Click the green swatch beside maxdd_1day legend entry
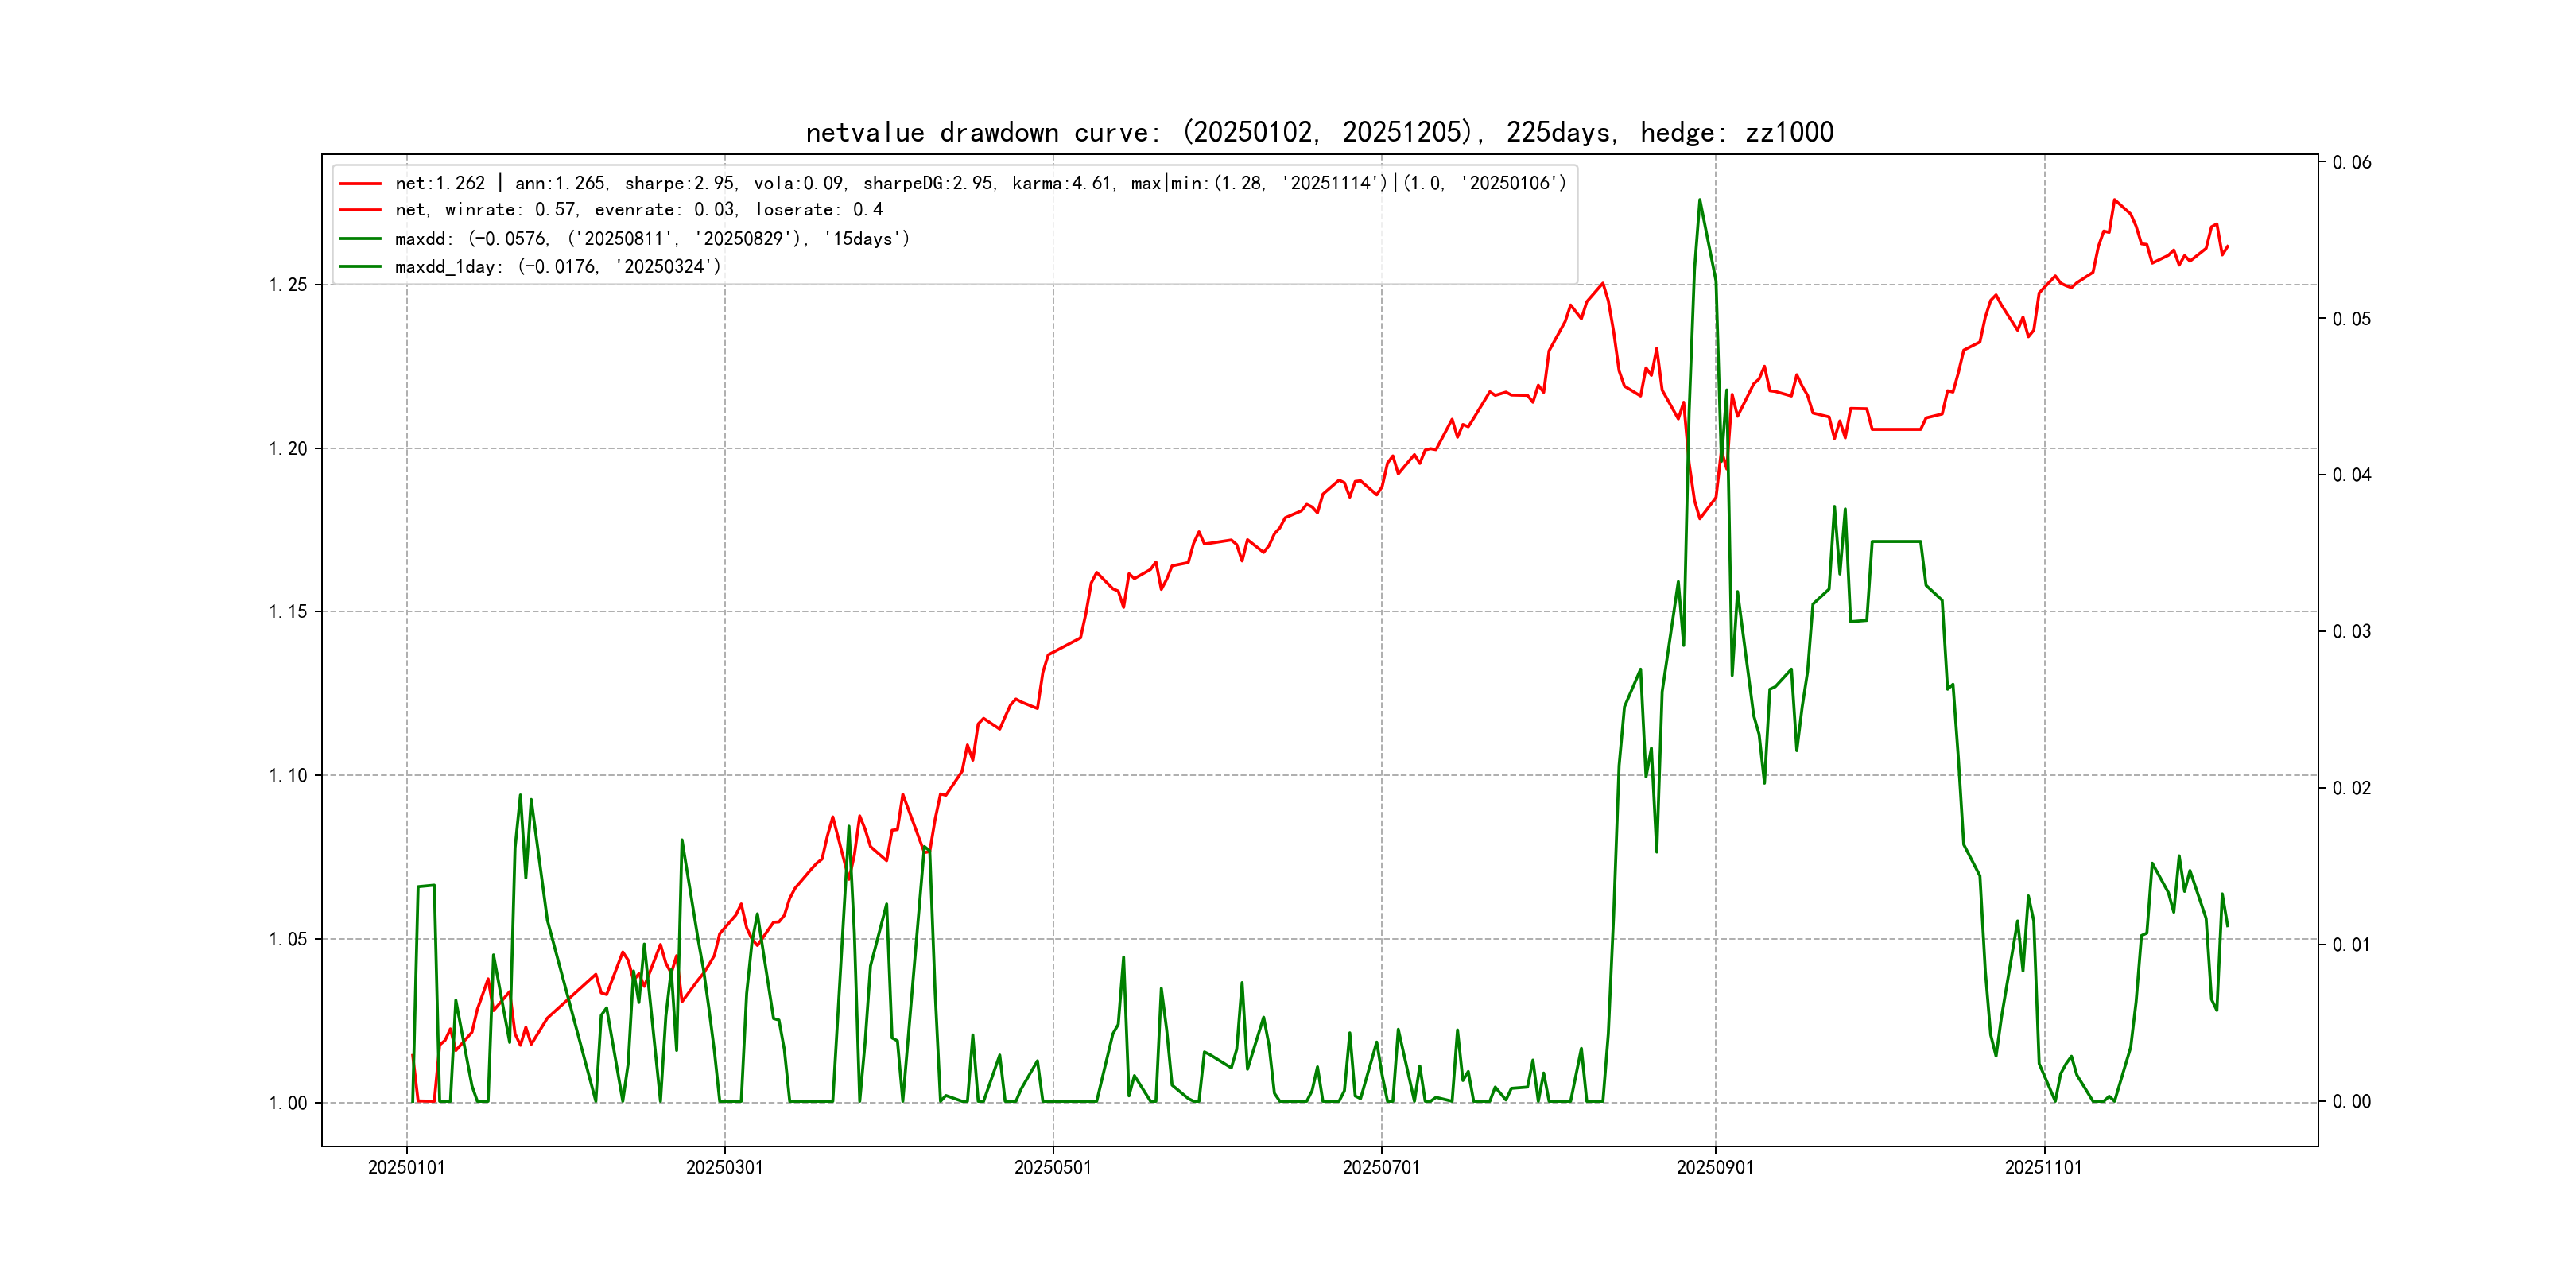Screen dimensions: 2576x1288 pyautogui.click(x=360, y=267)
